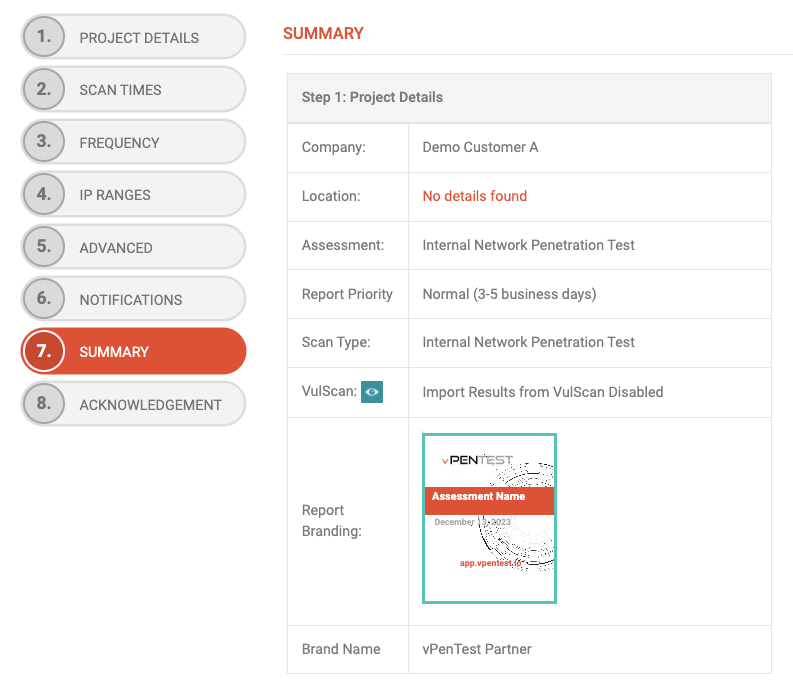Click the orange SUMMARY page heading

tap(323, 33)
